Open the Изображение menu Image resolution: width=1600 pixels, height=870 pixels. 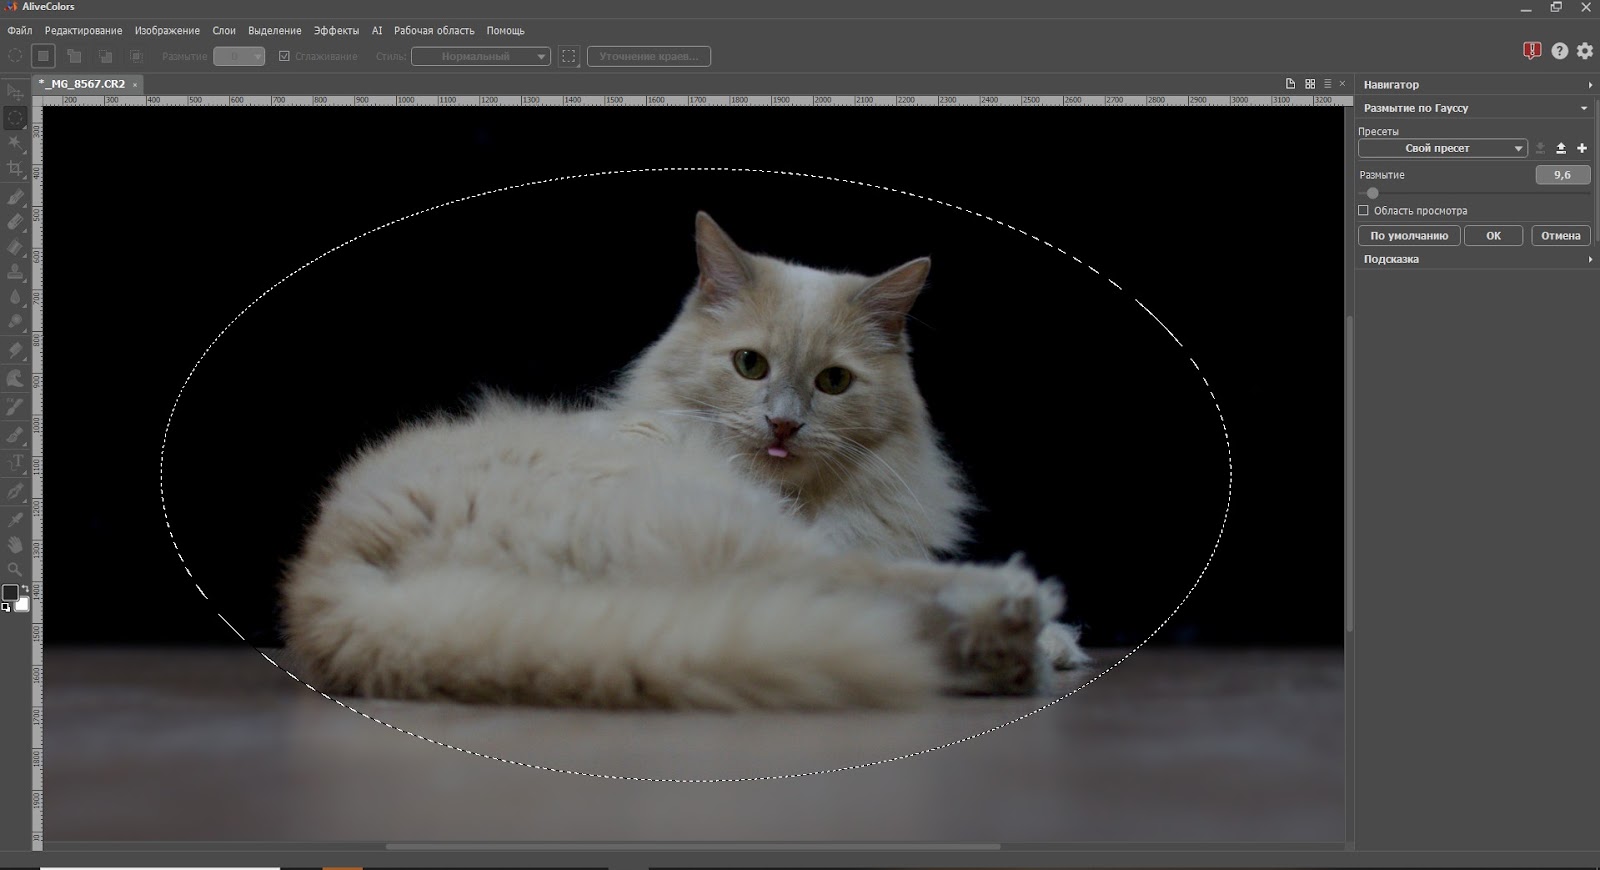[x=167, y=31]
